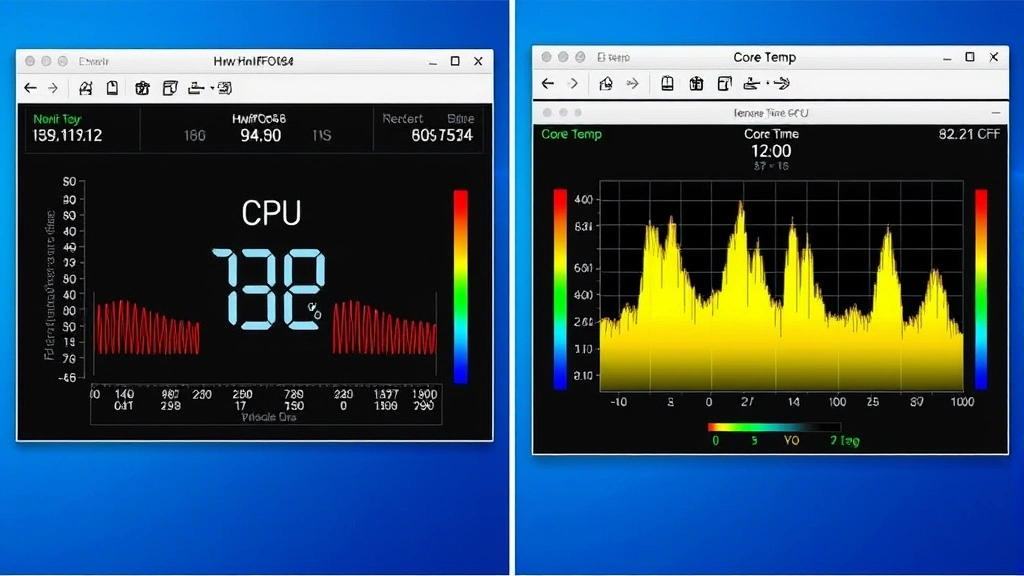
Task: Select the Core Time header item
Action: (x=770, y=132)
